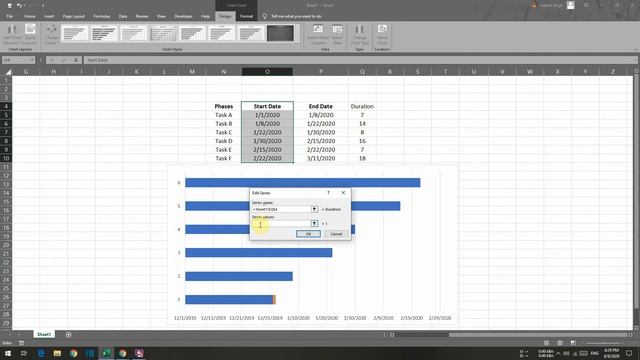
Task: Select cell containing 3/11/2020
Action: pyautogui.click(x=321, y=158)
